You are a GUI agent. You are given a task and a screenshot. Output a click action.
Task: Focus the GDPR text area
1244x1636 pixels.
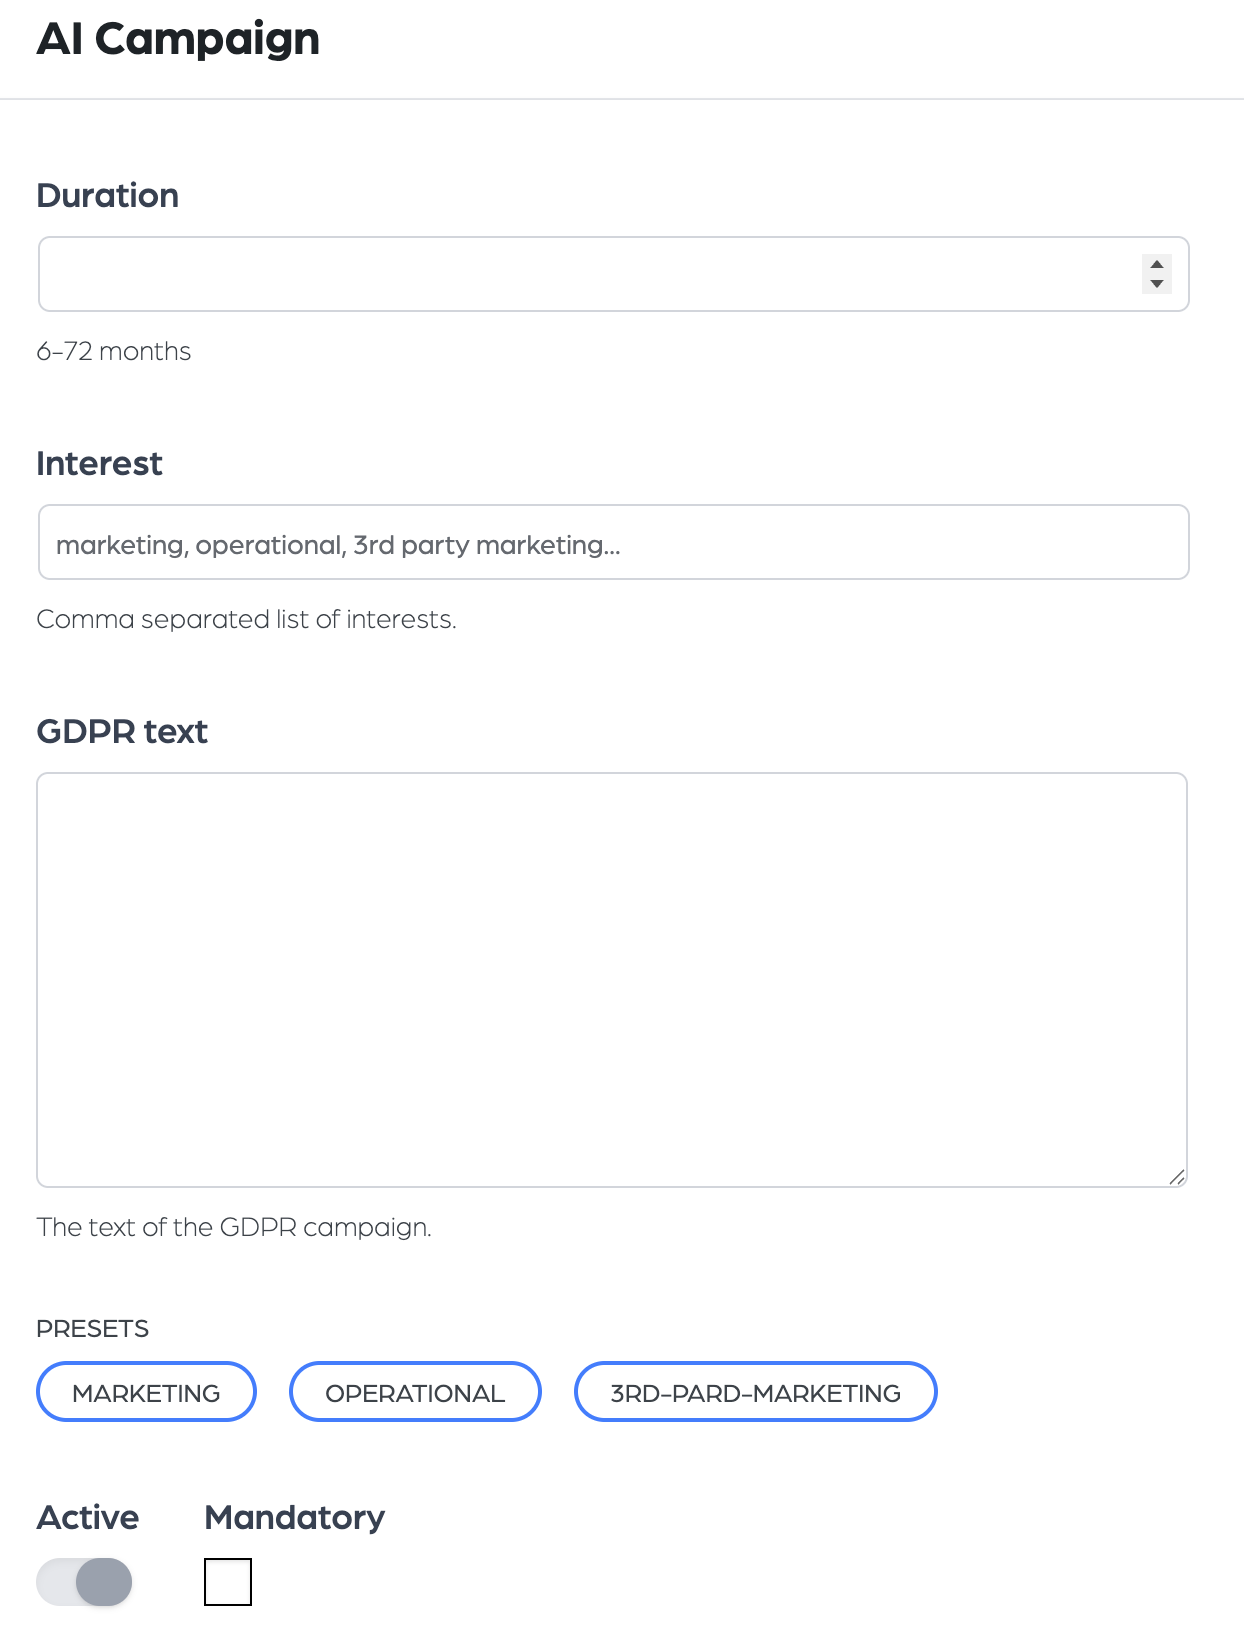[612, 980]
